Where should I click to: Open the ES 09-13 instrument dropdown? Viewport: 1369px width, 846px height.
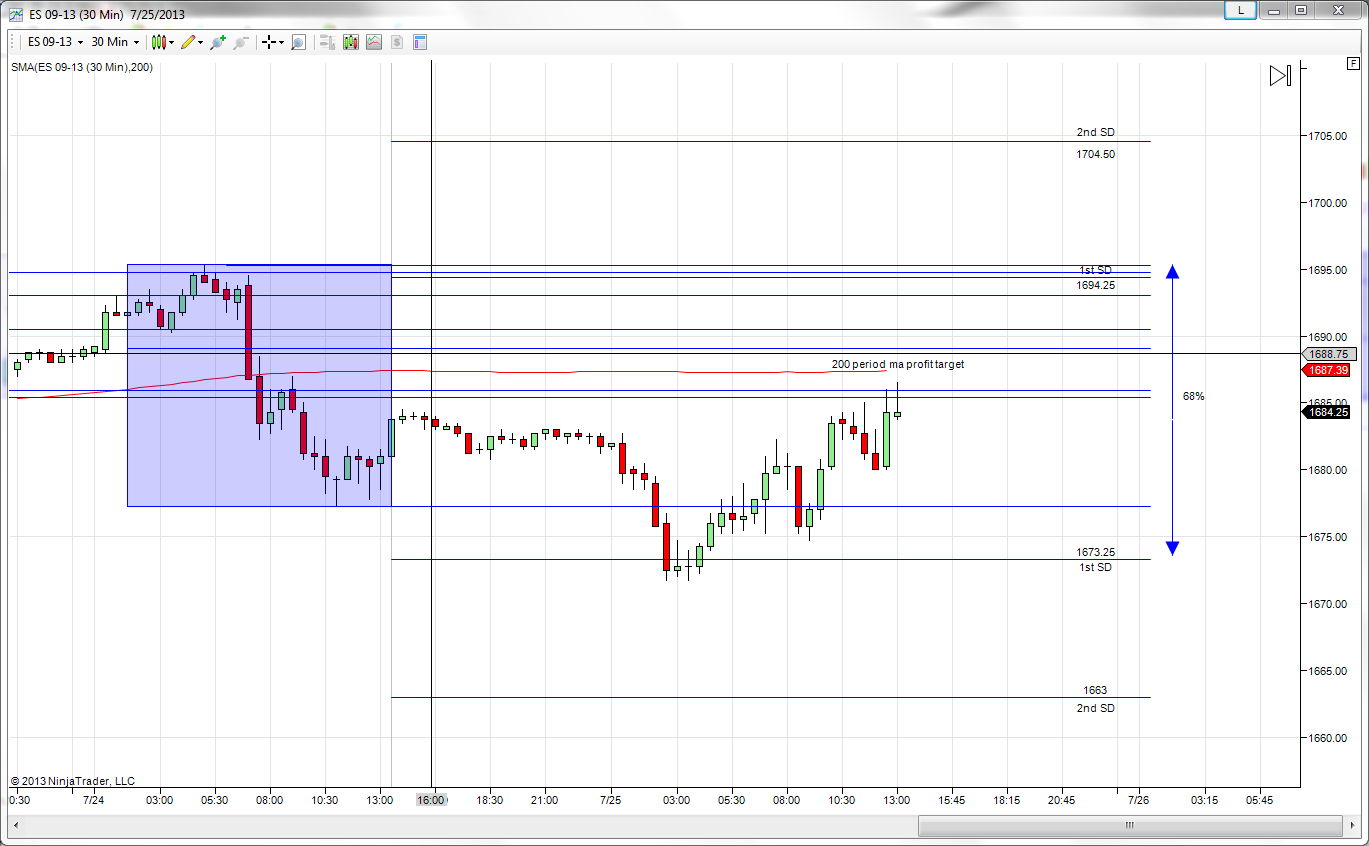click(55, 42)
